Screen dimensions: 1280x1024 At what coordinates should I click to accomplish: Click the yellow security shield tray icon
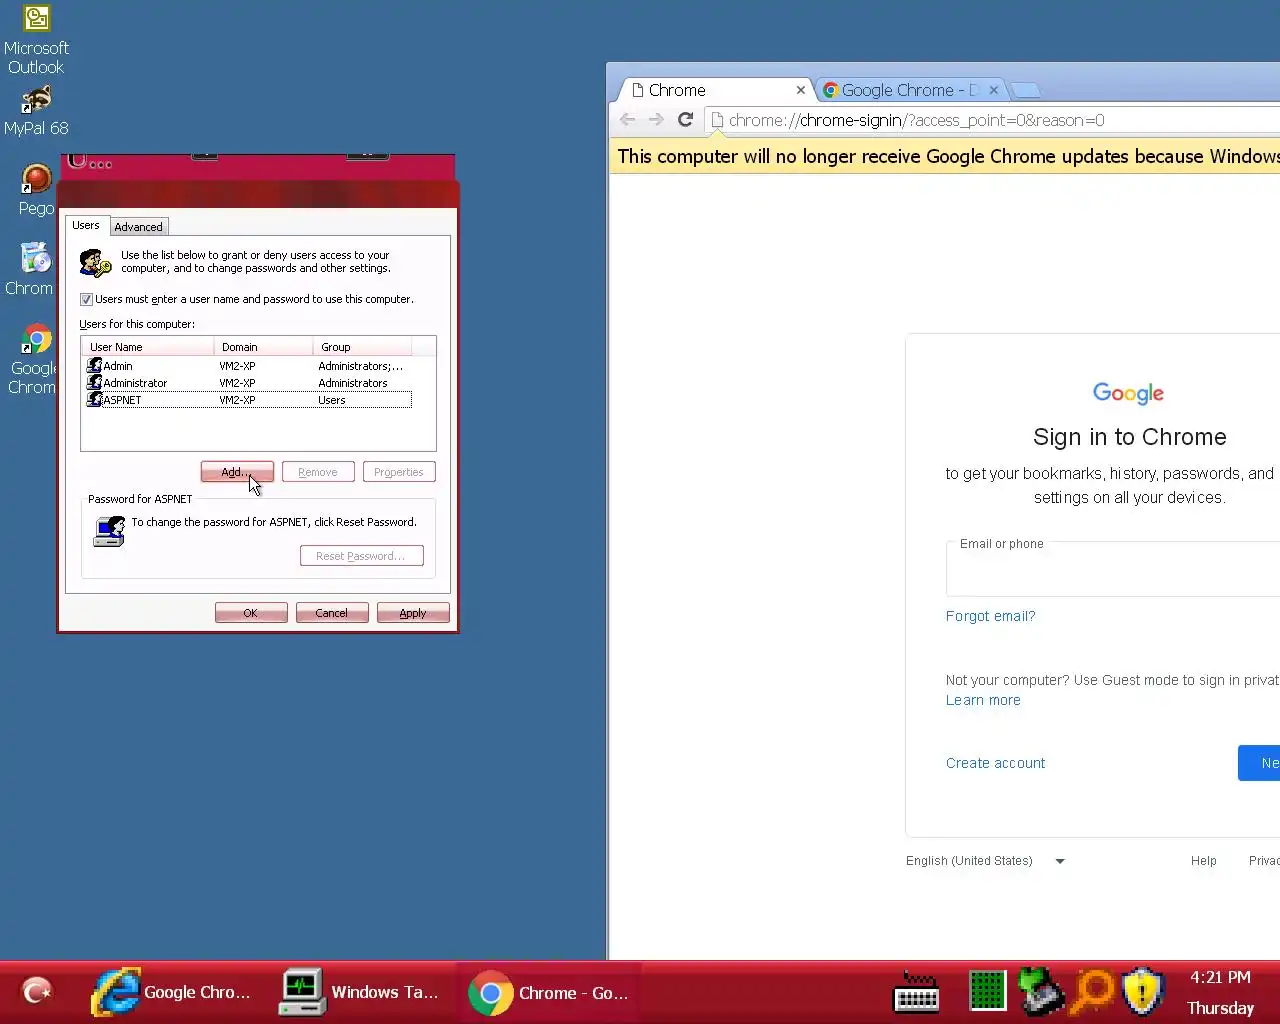(1143, 991)
